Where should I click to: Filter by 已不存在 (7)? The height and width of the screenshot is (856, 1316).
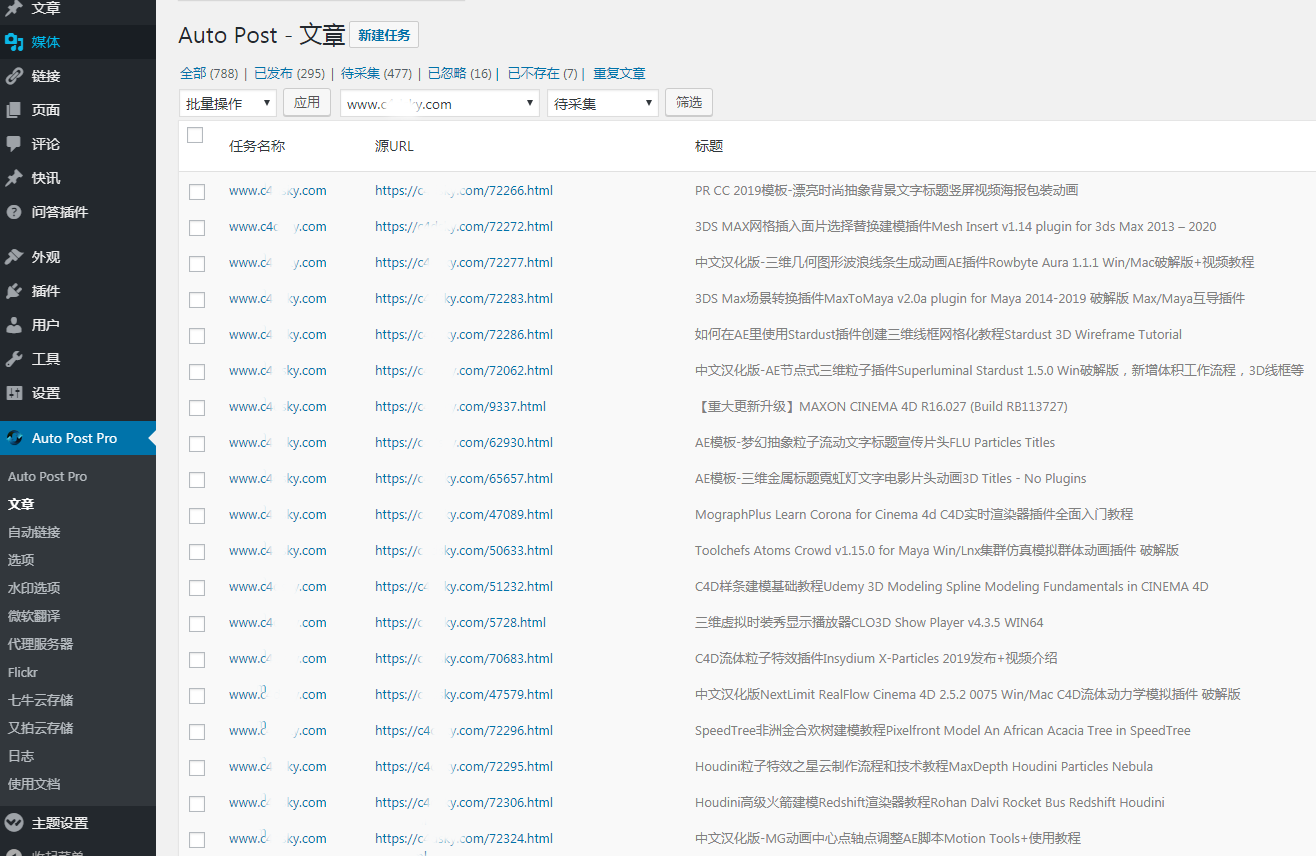543,73
